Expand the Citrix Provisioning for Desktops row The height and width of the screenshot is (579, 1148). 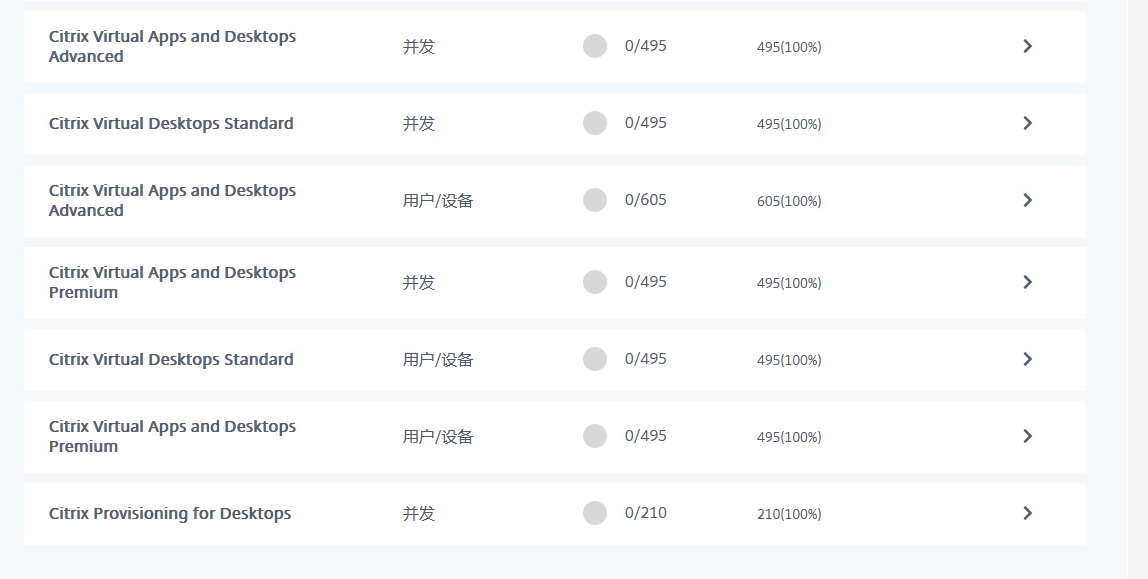[1027, 513]
